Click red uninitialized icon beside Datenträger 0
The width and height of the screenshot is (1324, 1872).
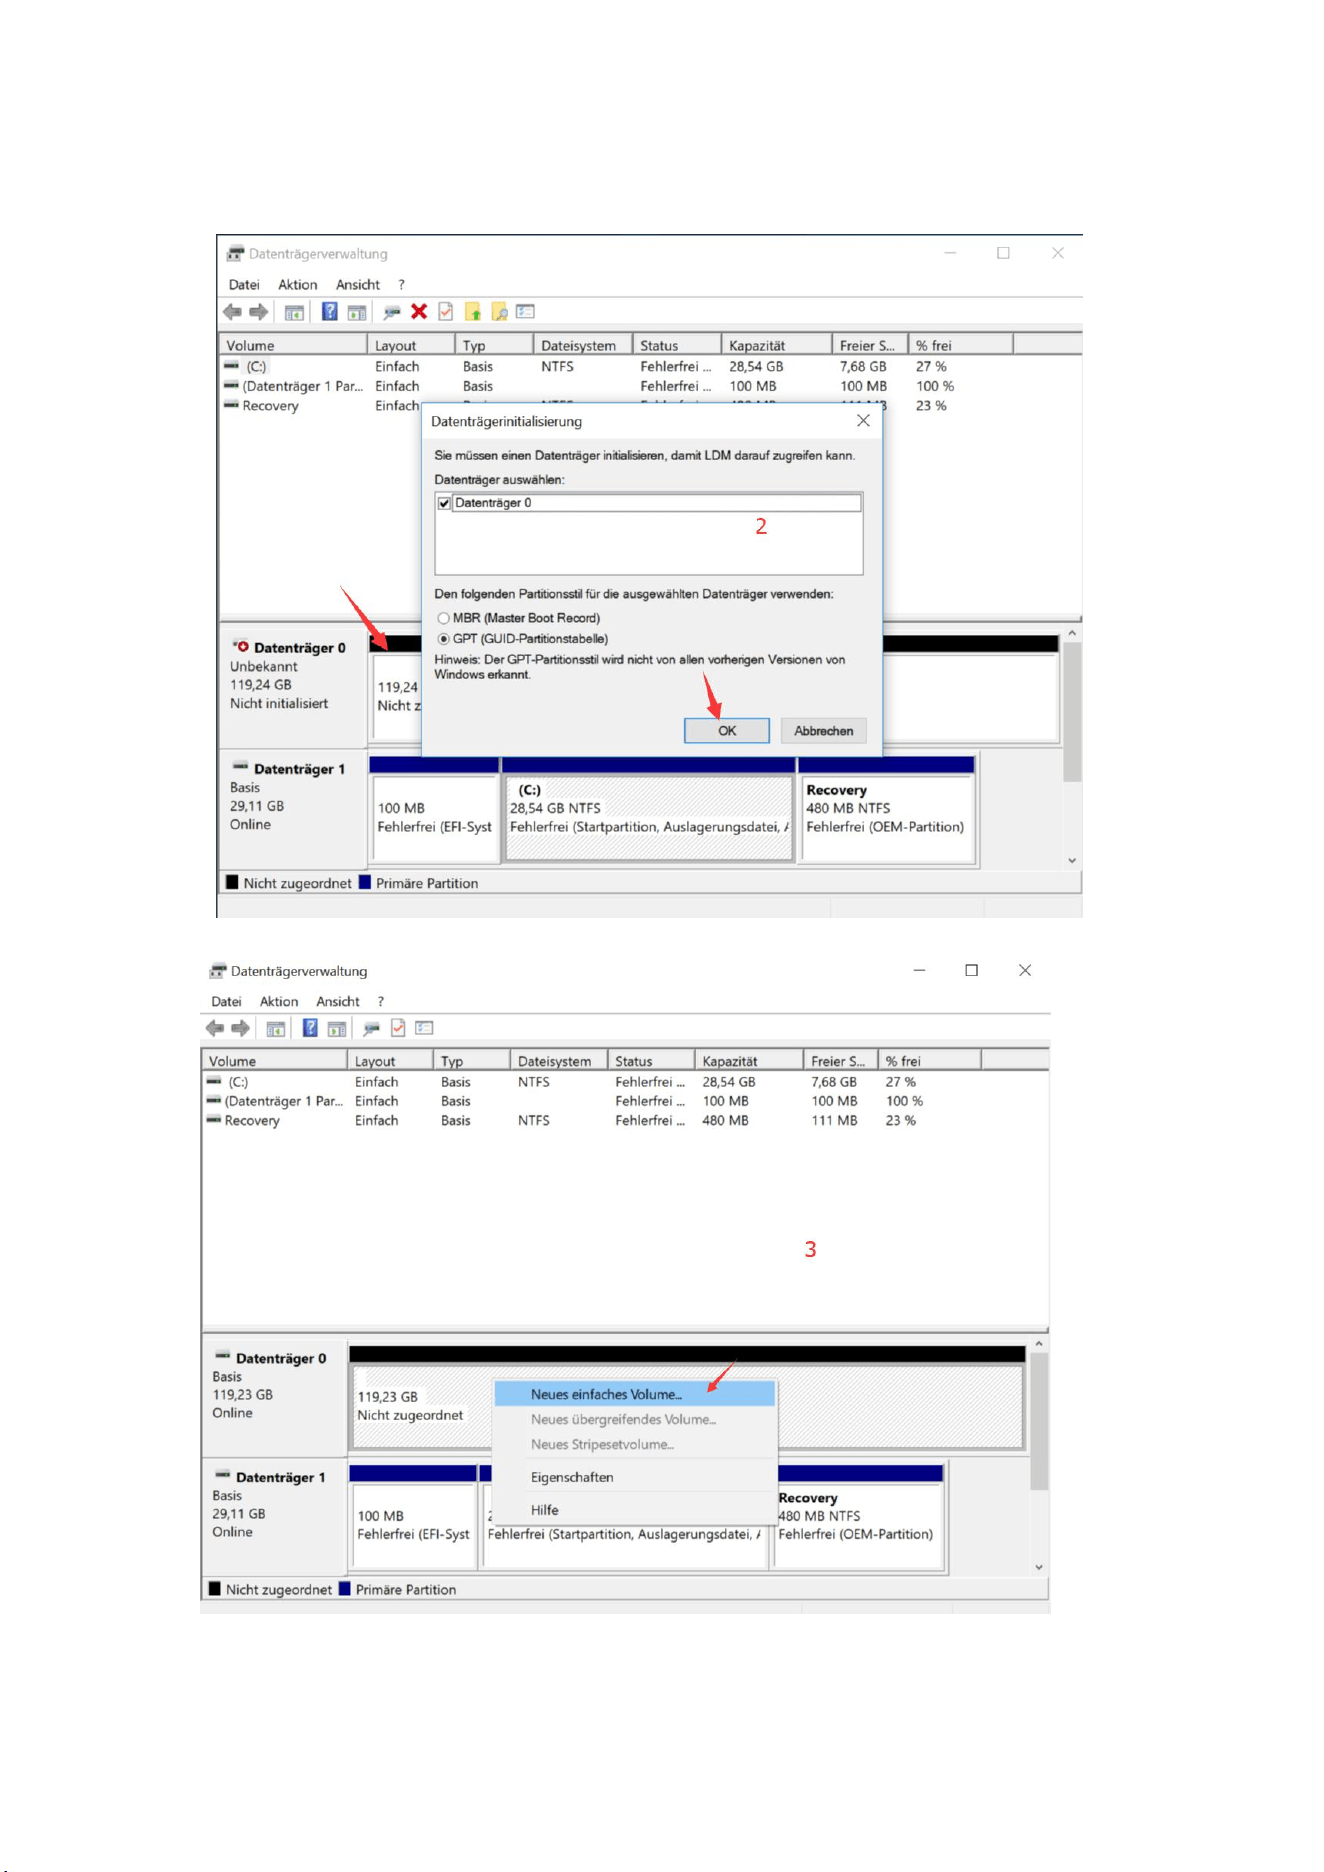(x=241, y=646)
